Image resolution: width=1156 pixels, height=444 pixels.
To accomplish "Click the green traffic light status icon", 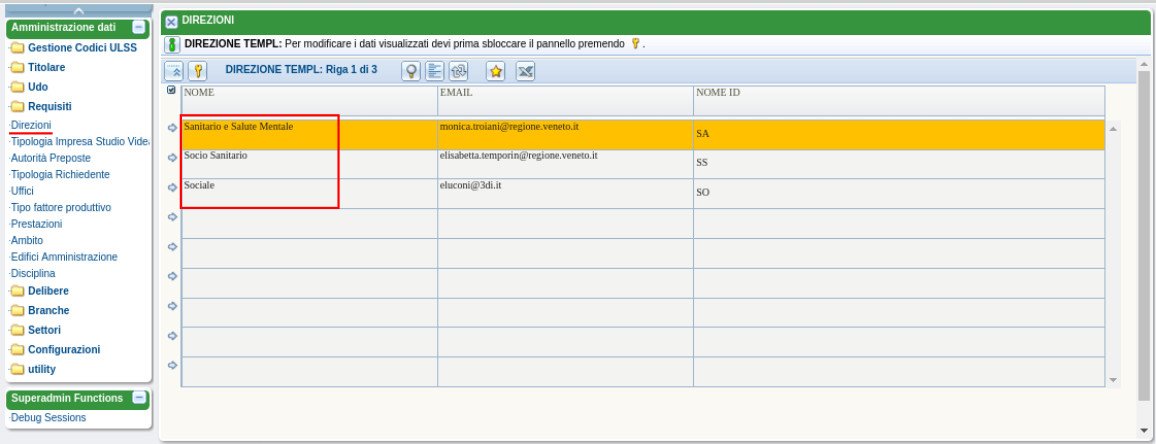I will click(x=172, y=44).
